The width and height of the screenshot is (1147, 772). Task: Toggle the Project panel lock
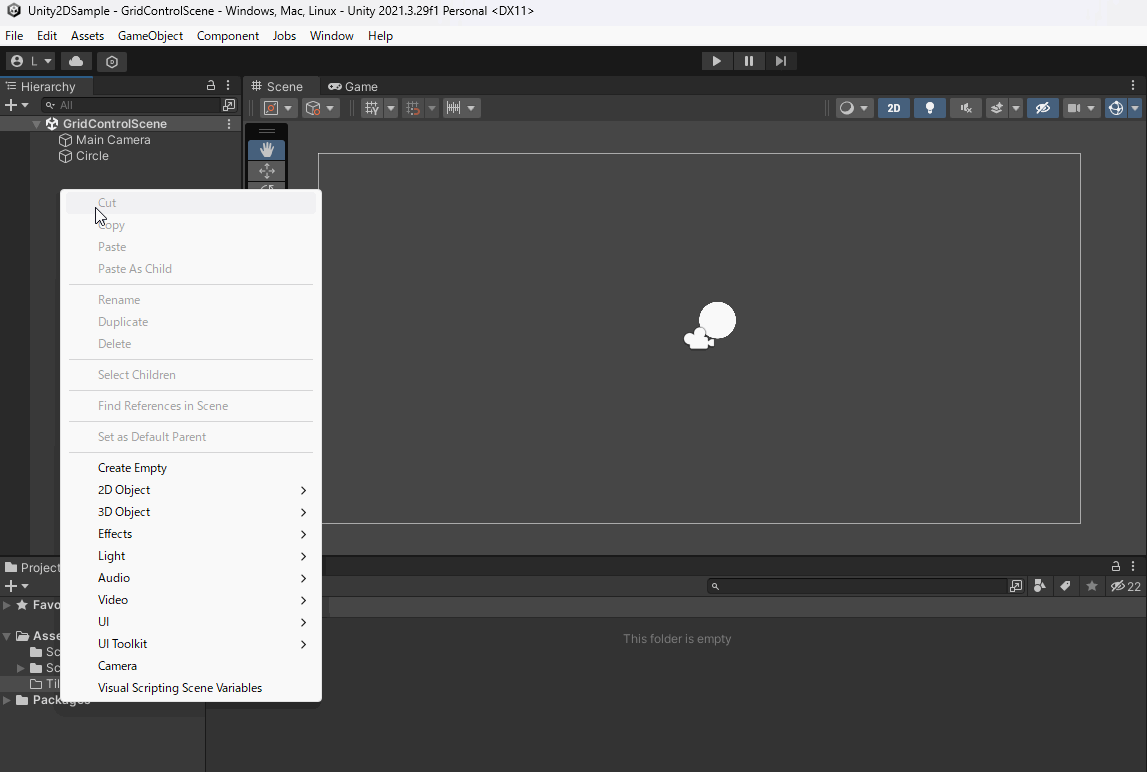pos(1116,566)
